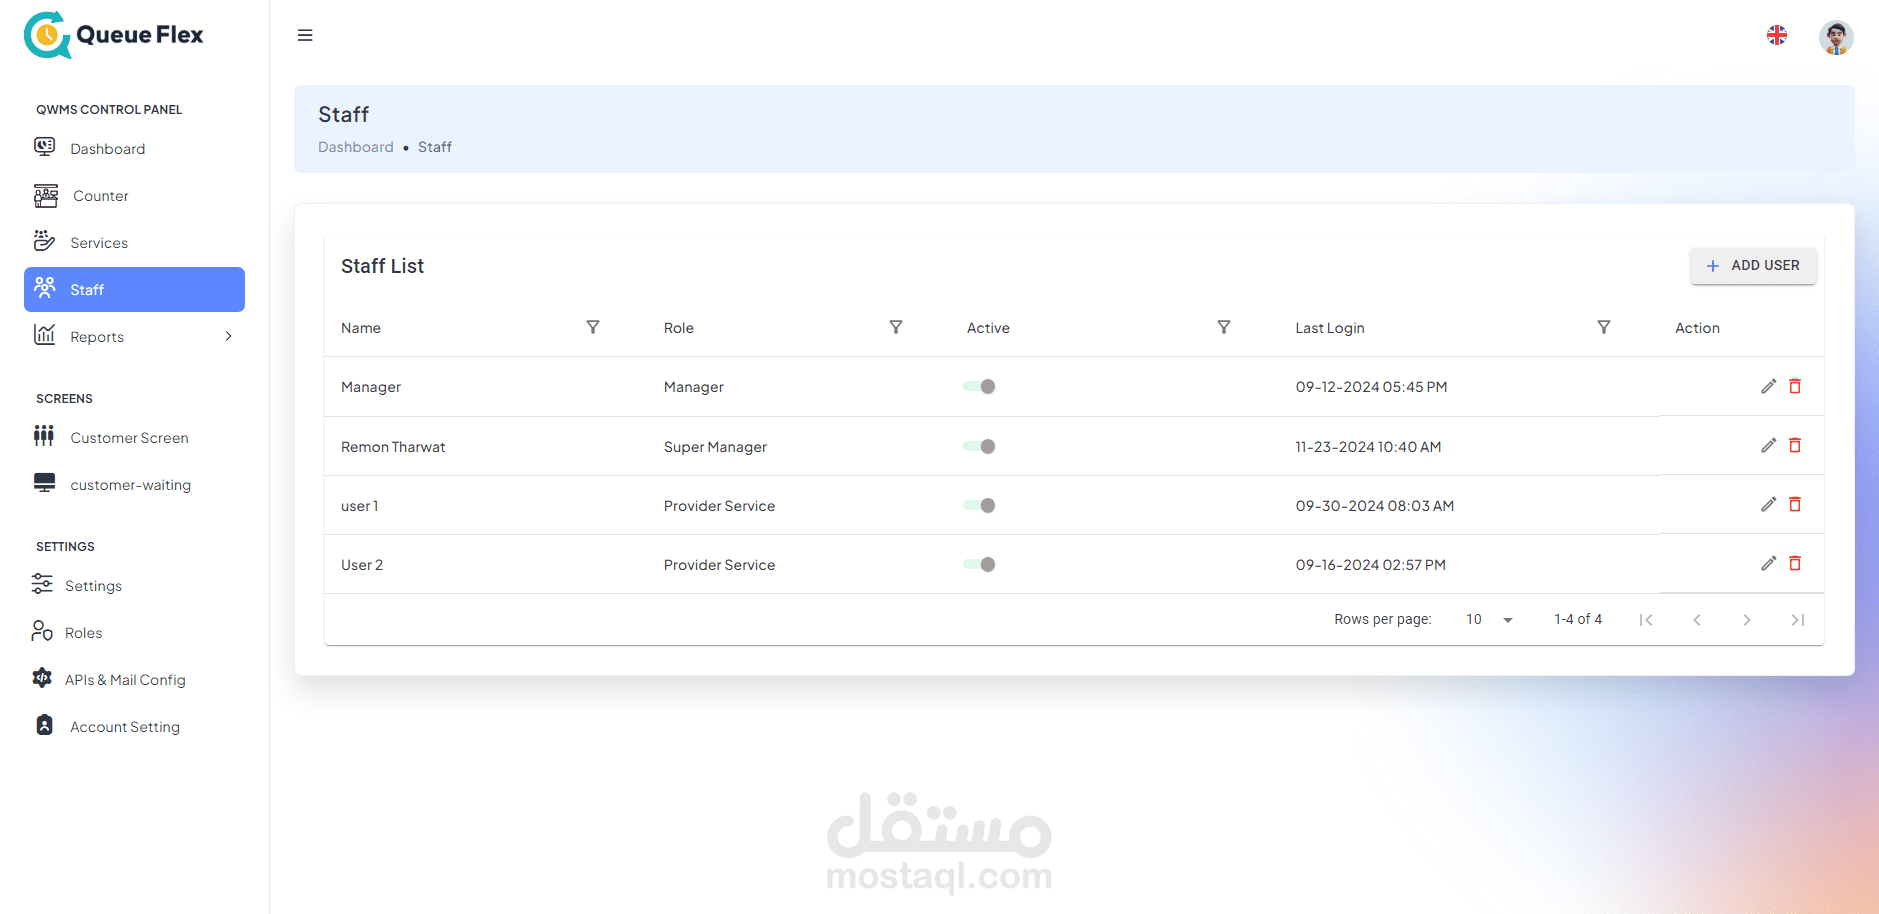Click the Dashboard sidebar icon
The image size is (1879, 914).
click(x=45, y=147)
